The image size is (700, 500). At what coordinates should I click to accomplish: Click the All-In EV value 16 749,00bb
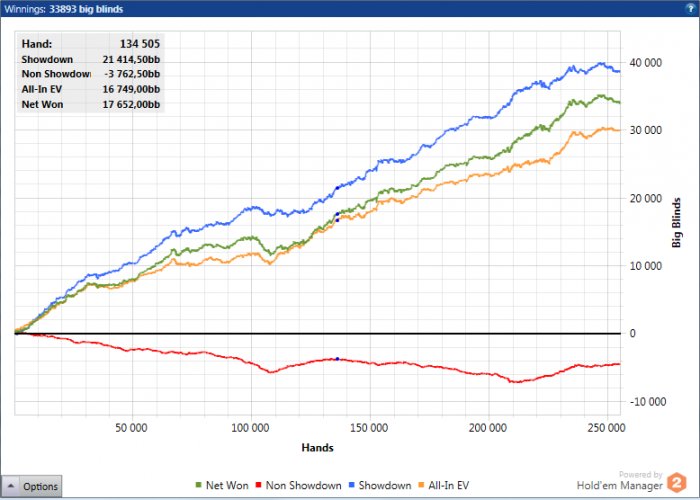tap(131, 89)
